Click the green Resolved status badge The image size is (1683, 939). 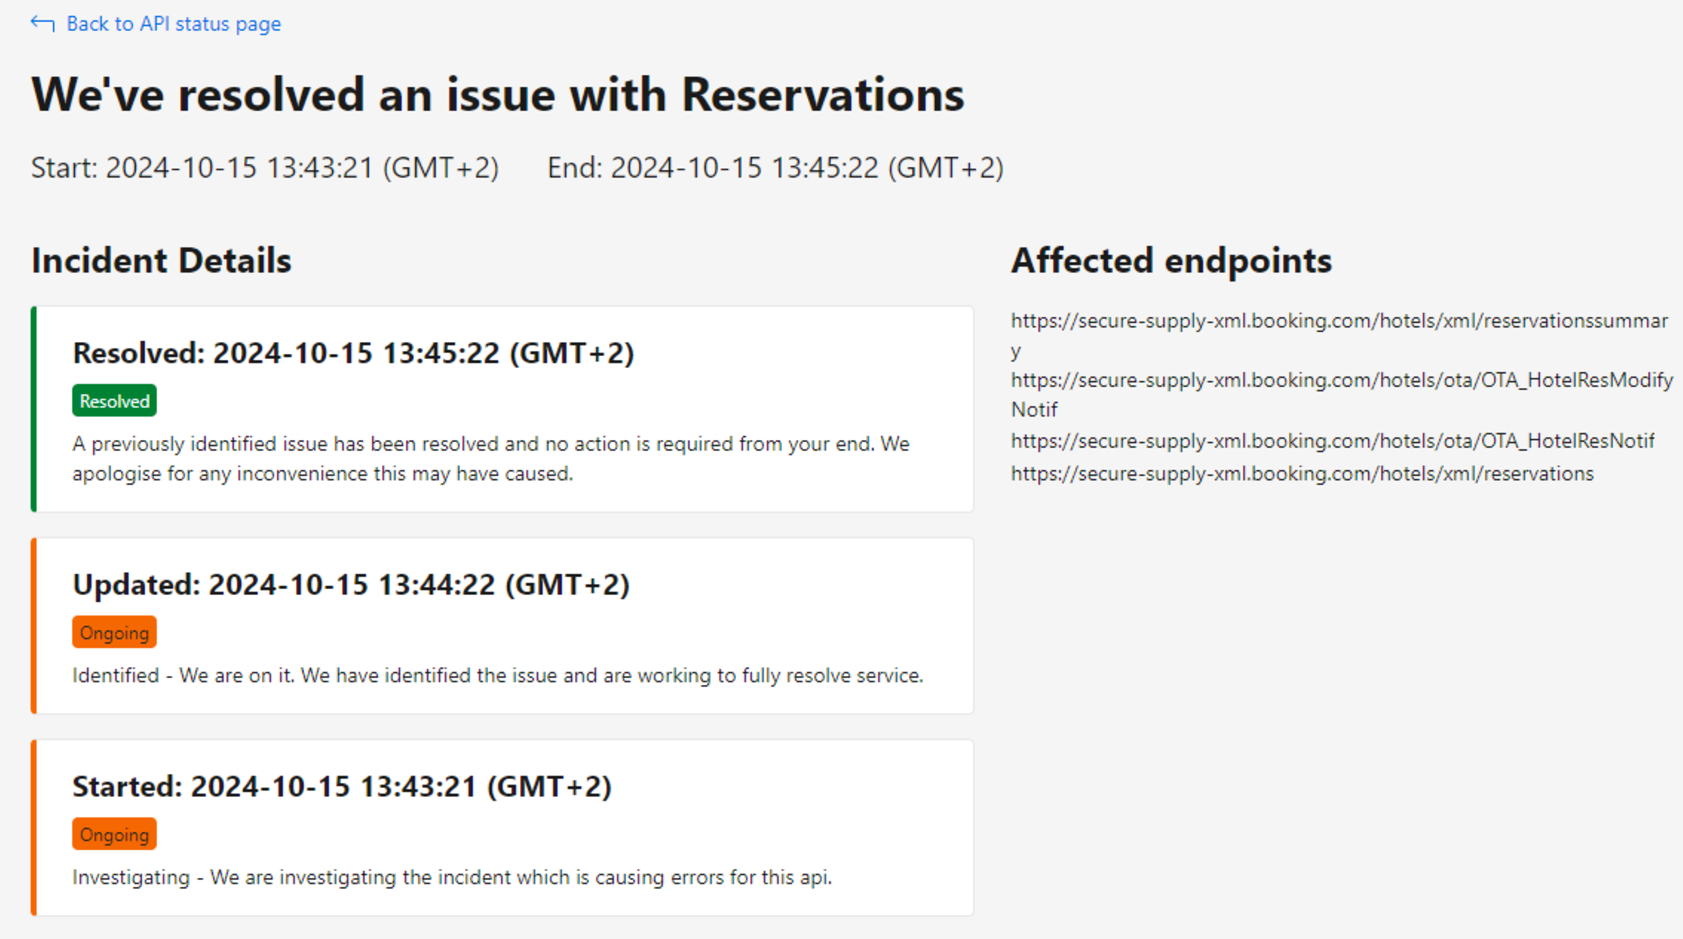click(114, 401)
